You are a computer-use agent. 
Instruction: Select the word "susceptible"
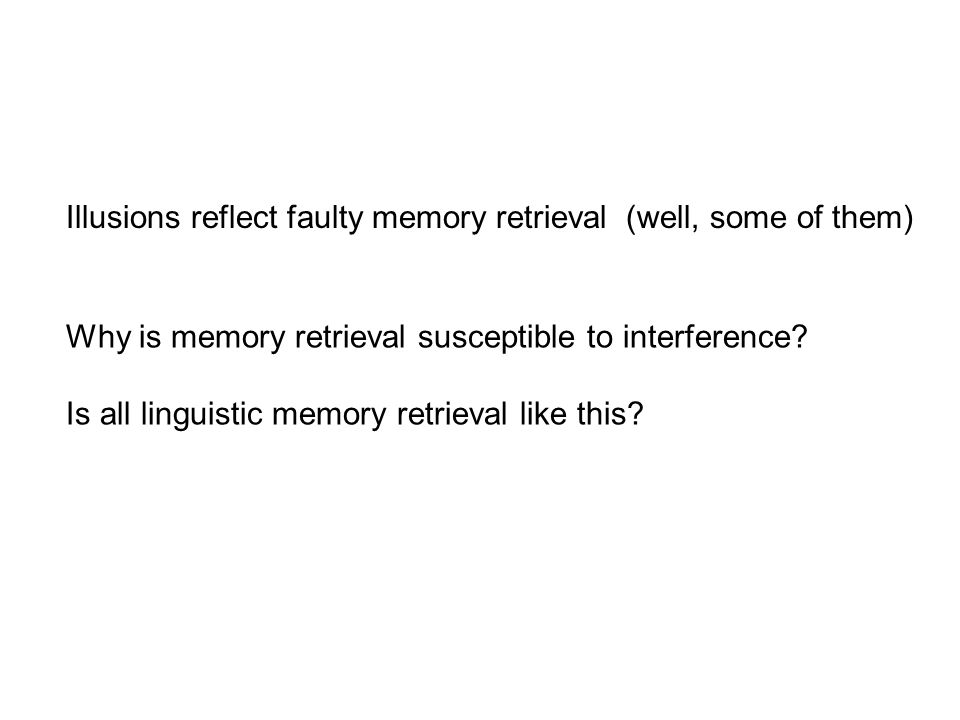tap(496, 339)
